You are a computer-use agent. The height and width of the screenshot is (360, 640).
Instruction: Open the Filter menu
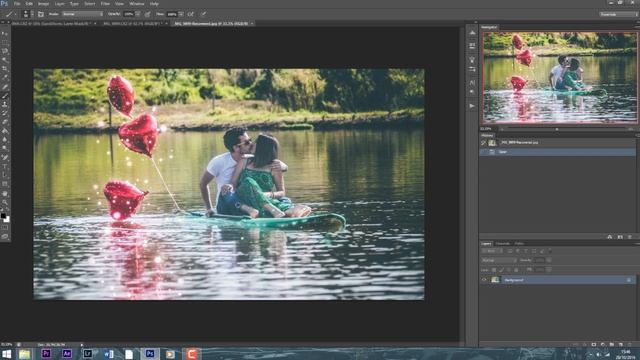[105, 4]
